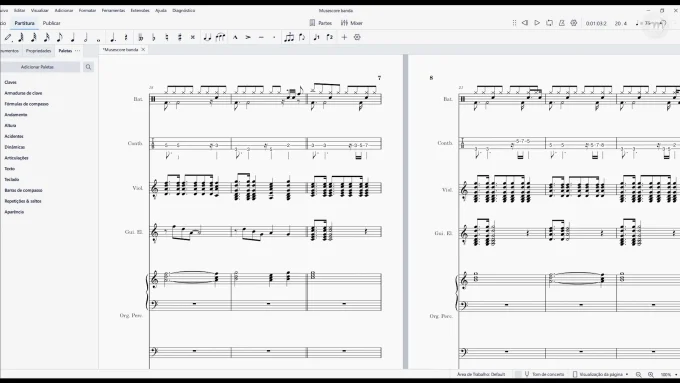
Task: Open the Paletas panel options ellipsis
Action: click(x=78, y=51)
